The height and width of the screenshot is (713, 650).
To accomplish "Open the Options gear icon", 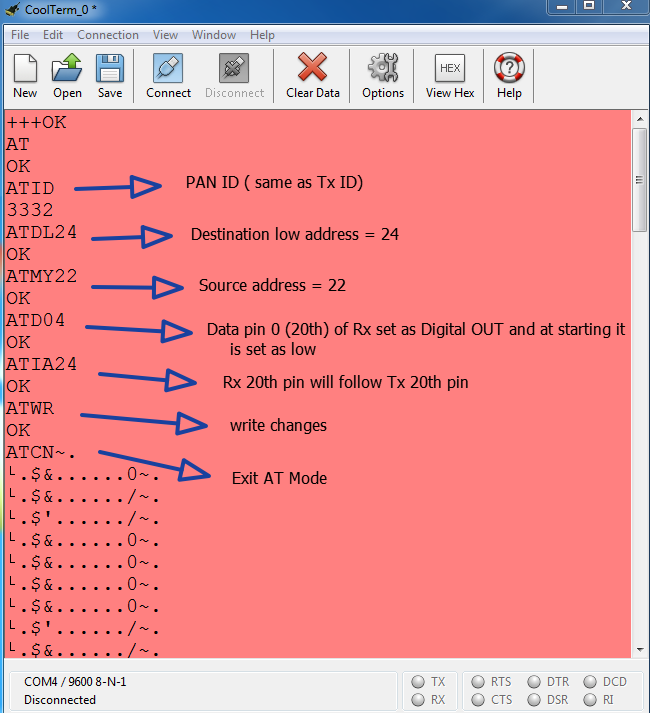I will click(383, 70).
